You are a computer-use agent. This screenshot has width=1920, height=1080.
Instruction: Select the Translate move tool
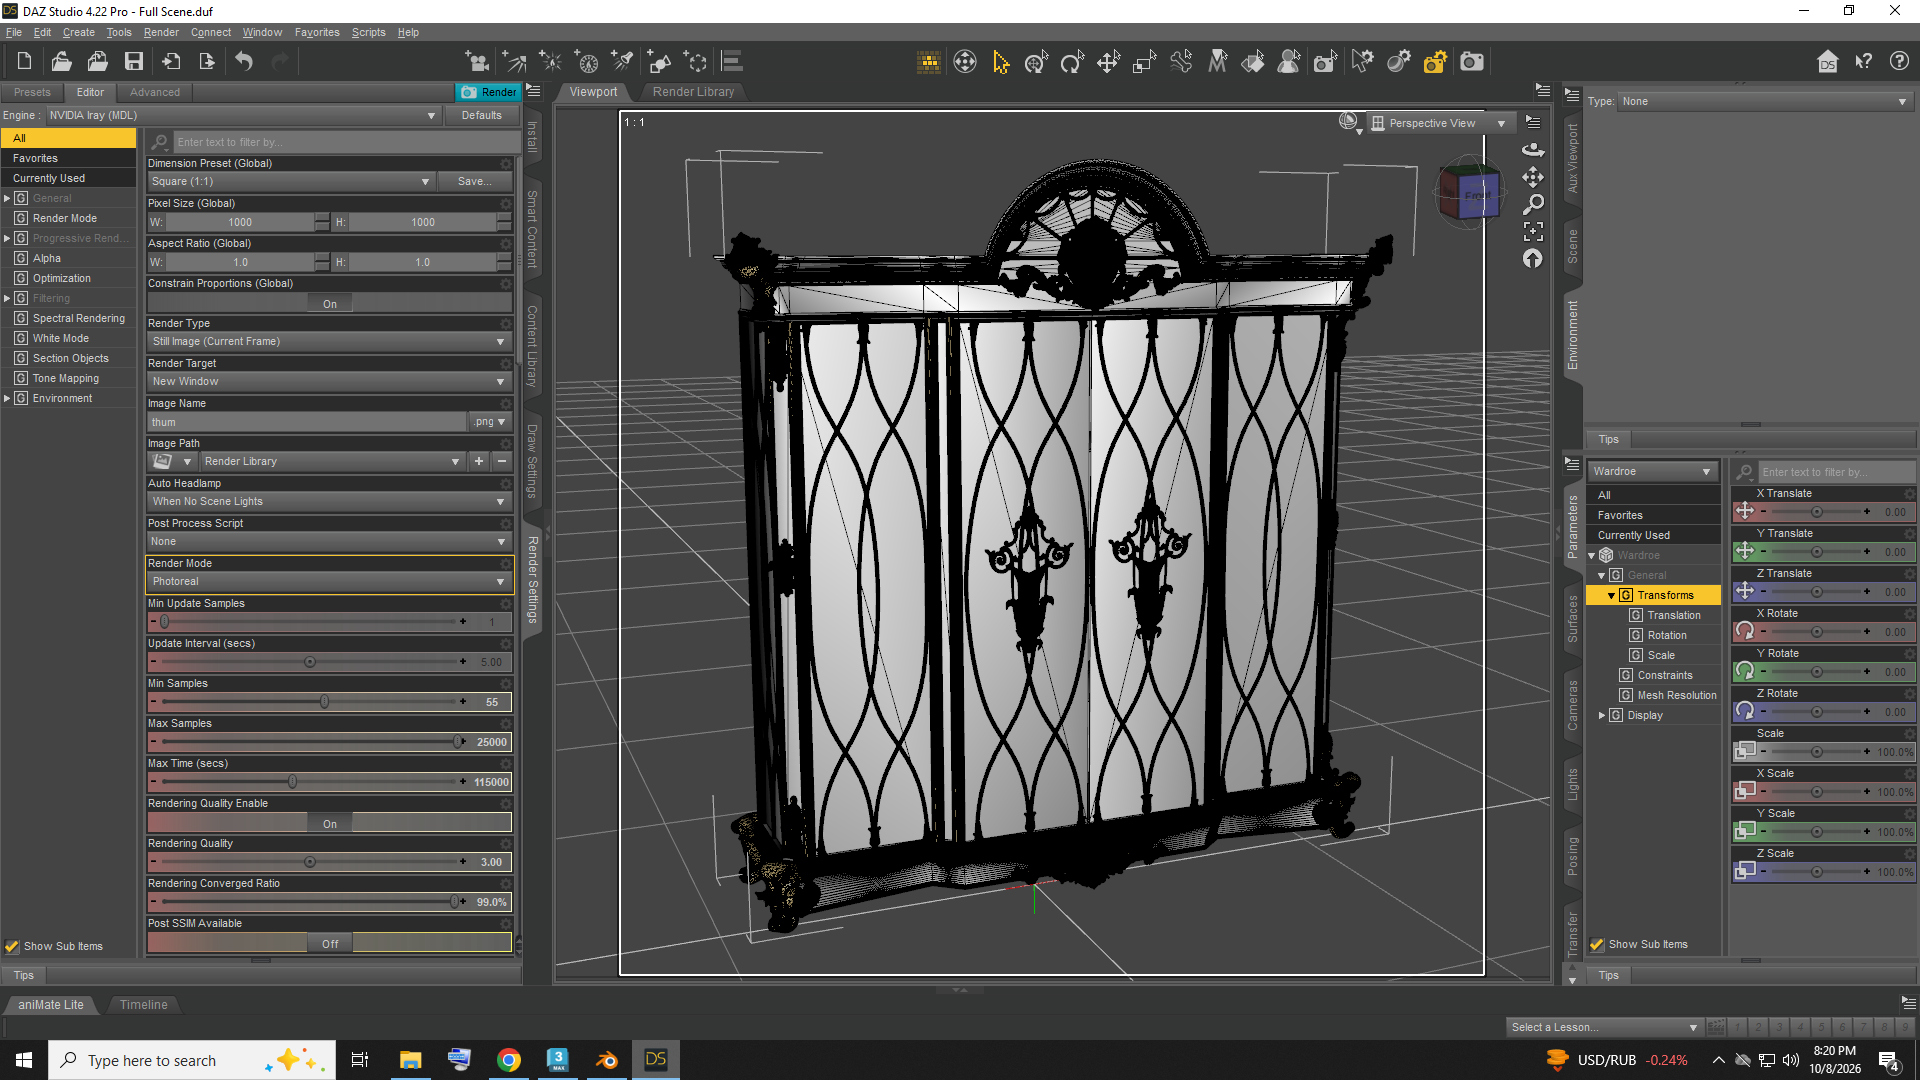click(1108, 62)
